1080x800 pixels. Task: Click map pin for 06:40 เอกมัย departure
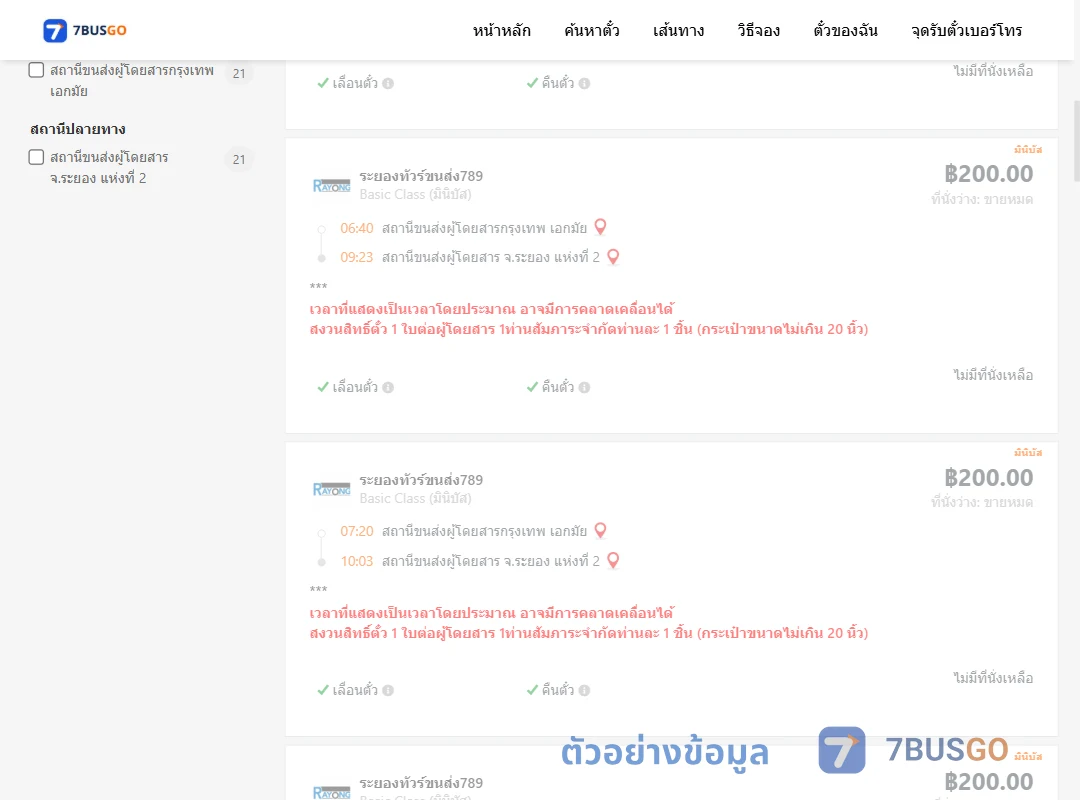coord(601,227)
